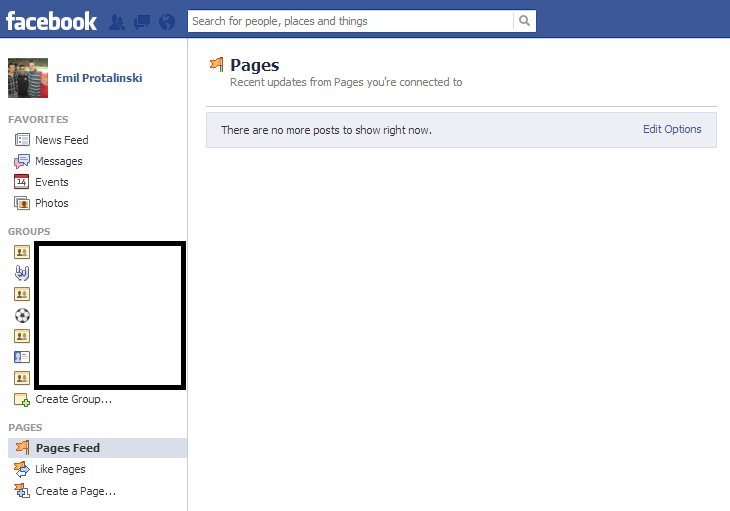This screenshot has height=511, width=730.
Task: Click the Photos icon in Favorites
Action: (22, 203)
